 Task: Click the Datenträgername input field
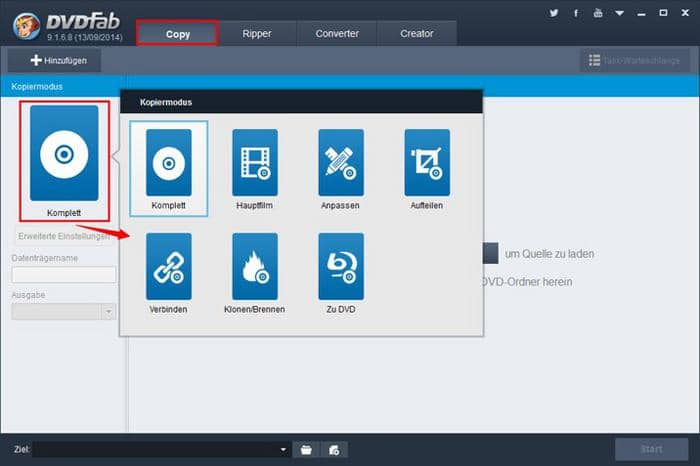(x=64, y=275)
